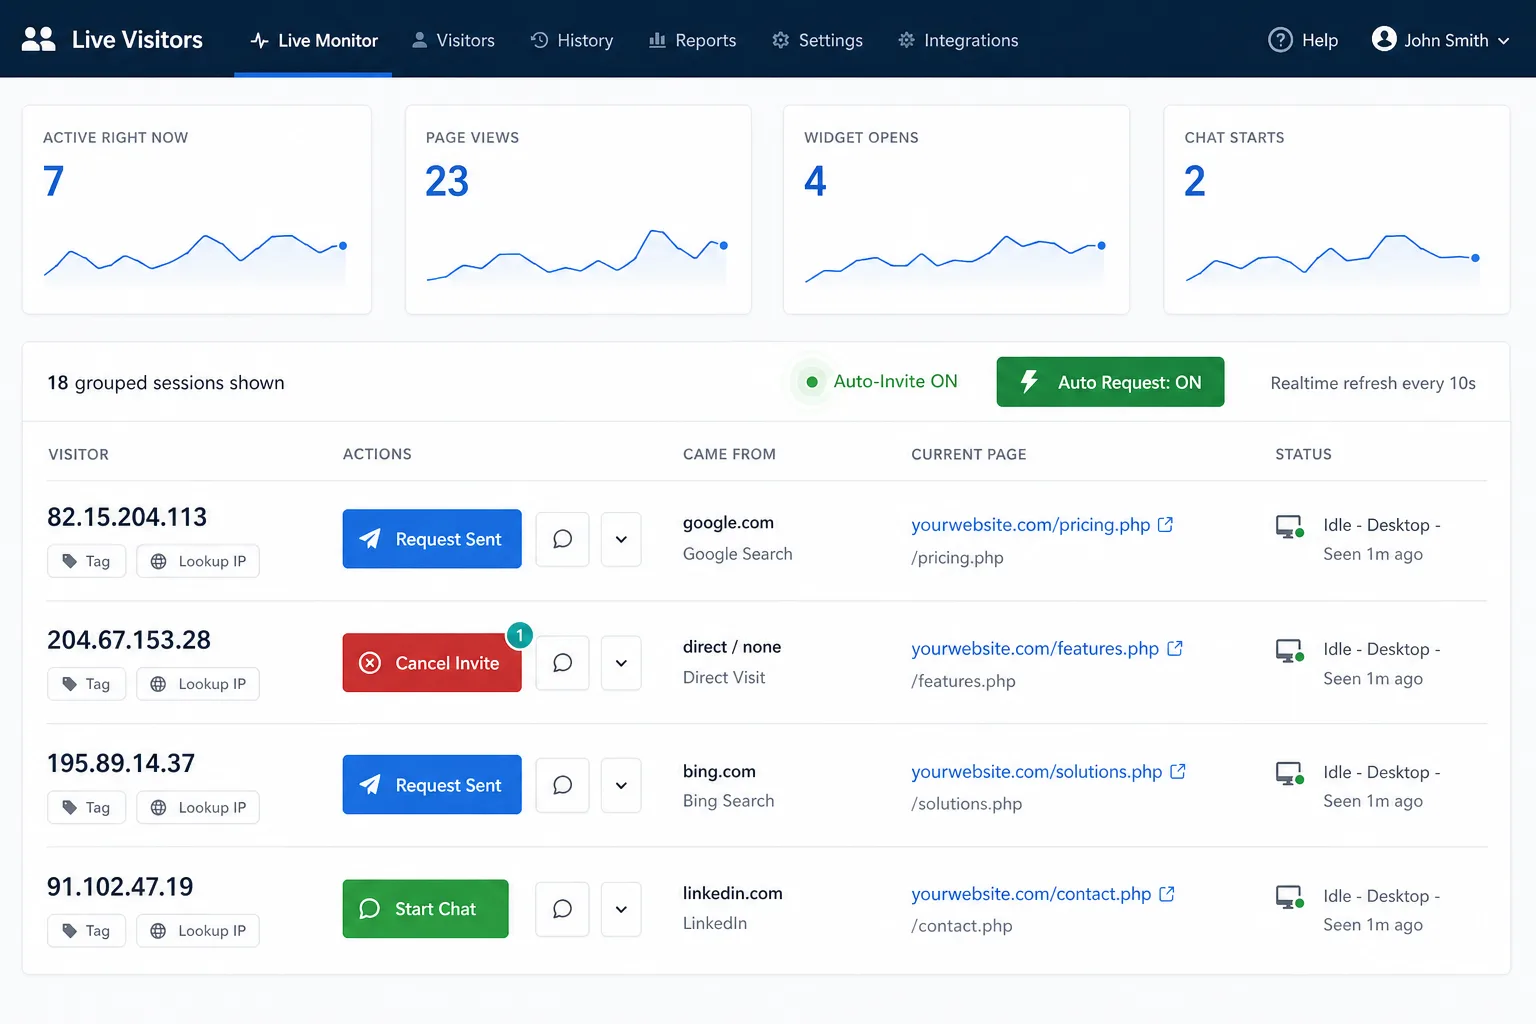Click chat bubble icon for 91.102.47.19

coord(562,909)
